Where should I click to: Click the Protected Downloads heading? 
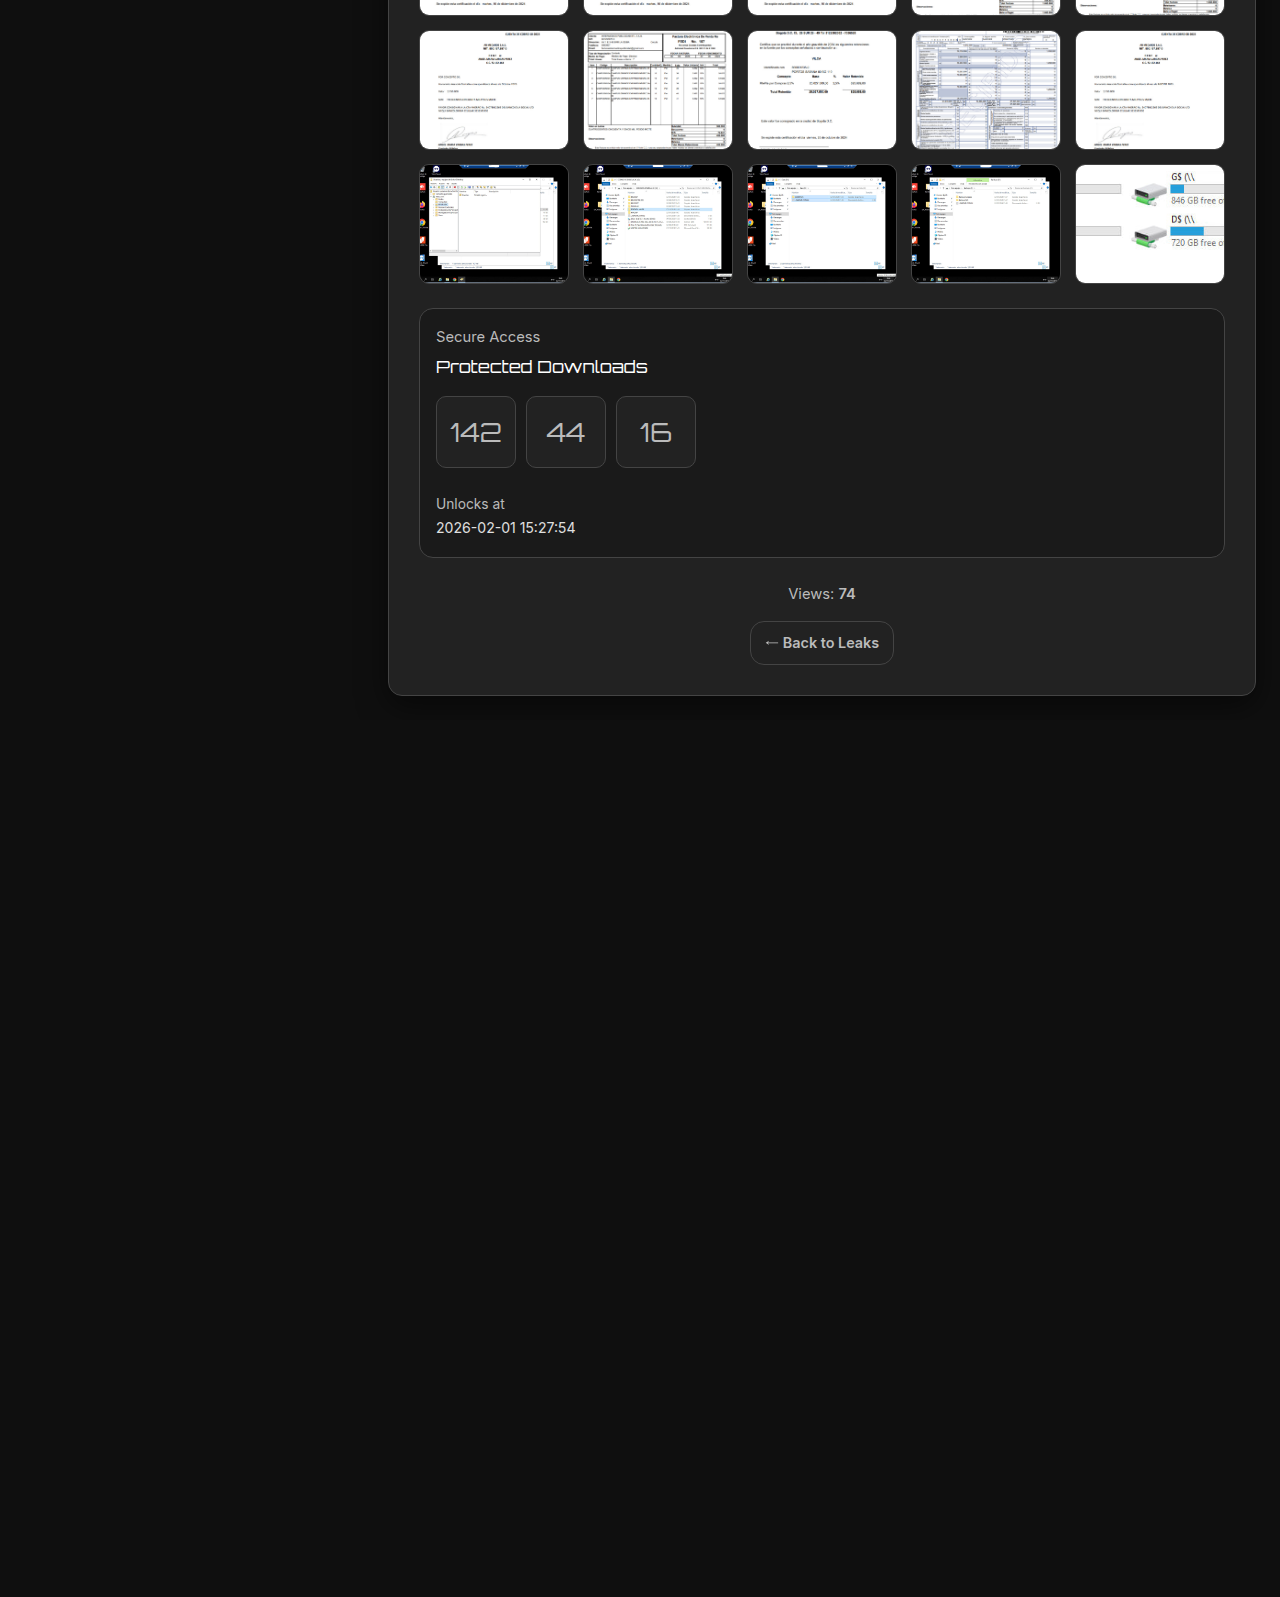coord(541,367)
